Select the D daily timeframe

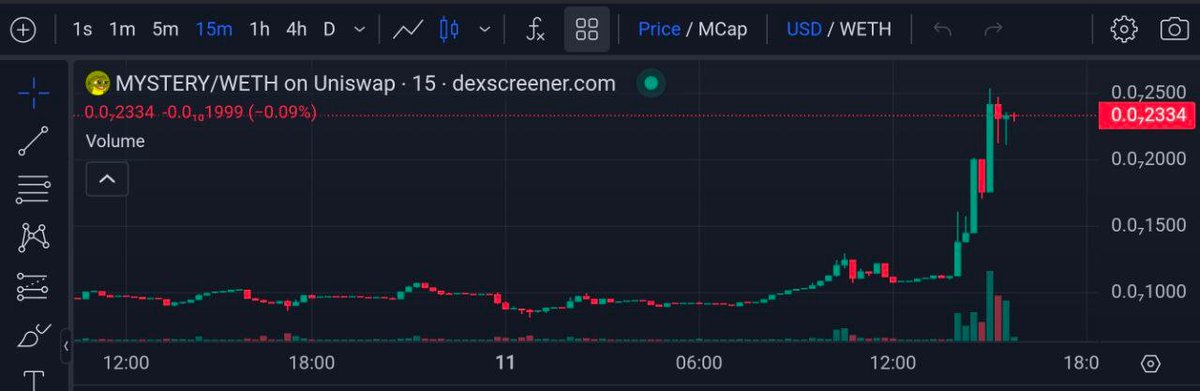(x=329, y=30)
